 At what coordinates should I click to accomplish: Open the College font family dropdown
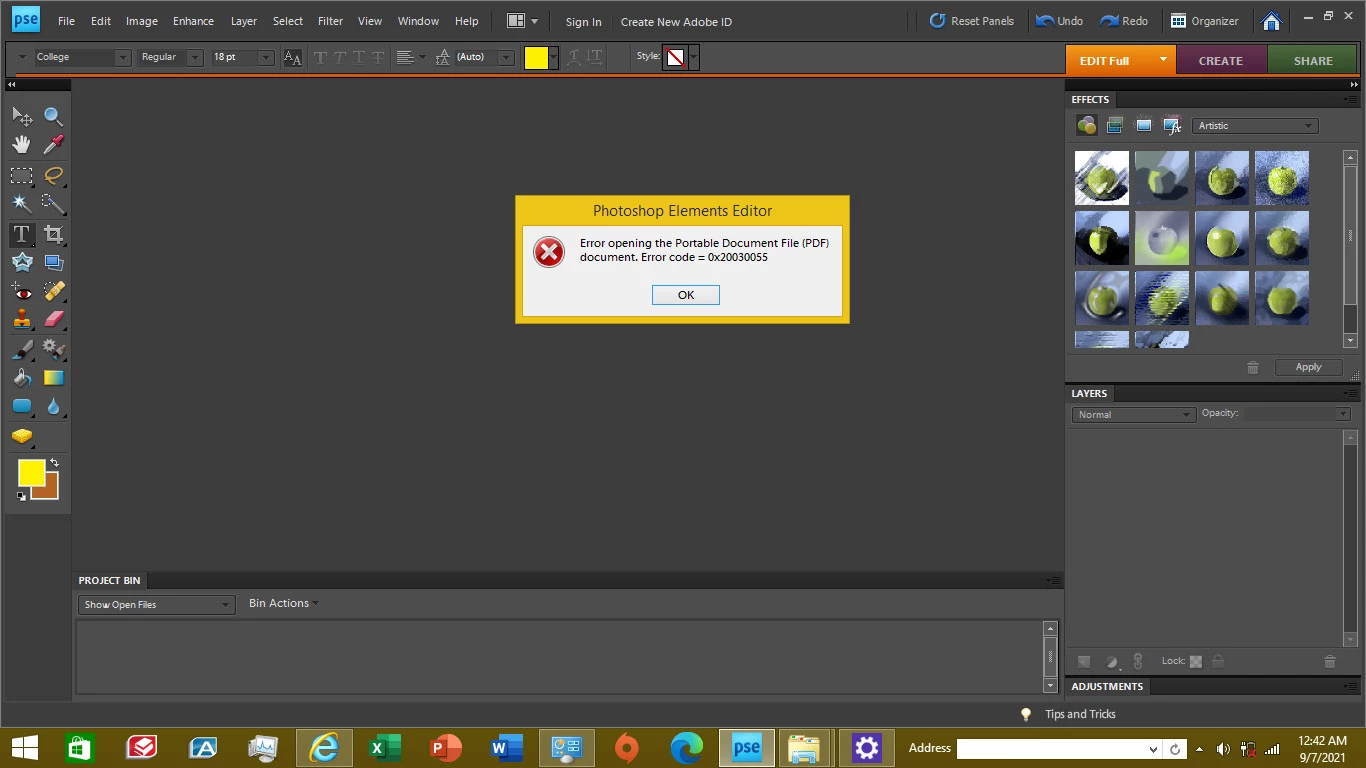click(x=123, y=58)
